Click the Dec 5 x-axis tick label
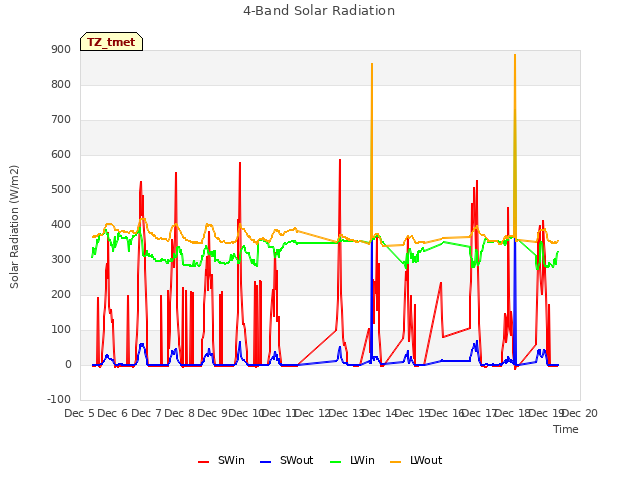The width and height of the screenshot is (640, 480). coord(80,413)
